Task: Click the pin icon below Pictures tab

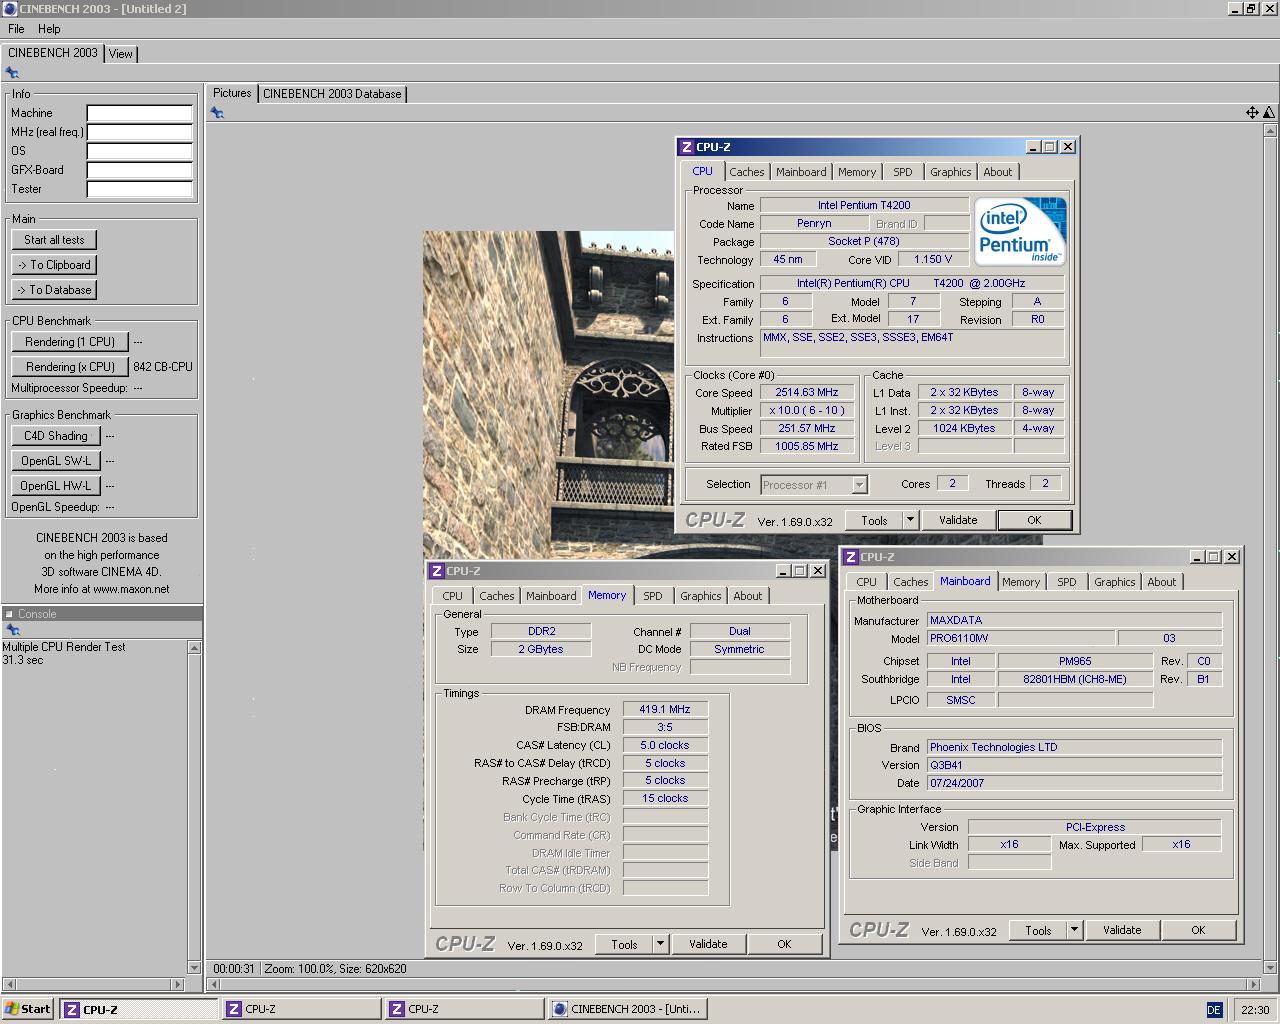Action: [217, 113]
